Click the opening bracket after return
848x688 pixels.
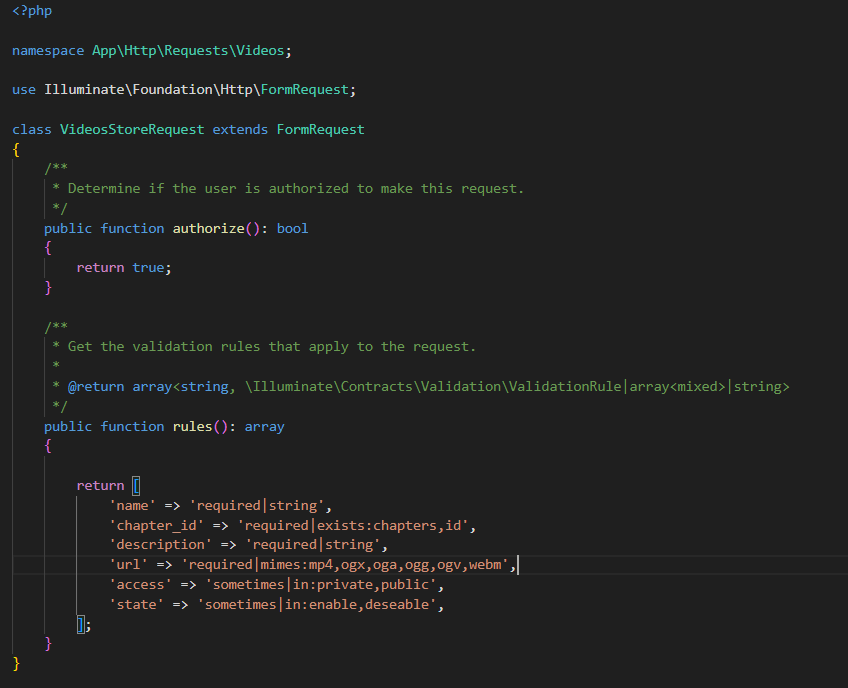[137, 486]
